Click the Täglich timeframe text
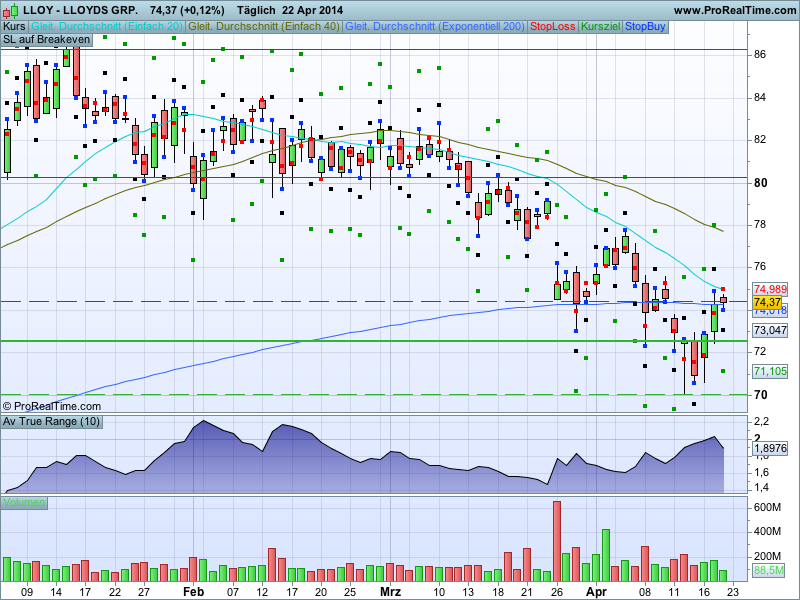 tap(256, 10)
